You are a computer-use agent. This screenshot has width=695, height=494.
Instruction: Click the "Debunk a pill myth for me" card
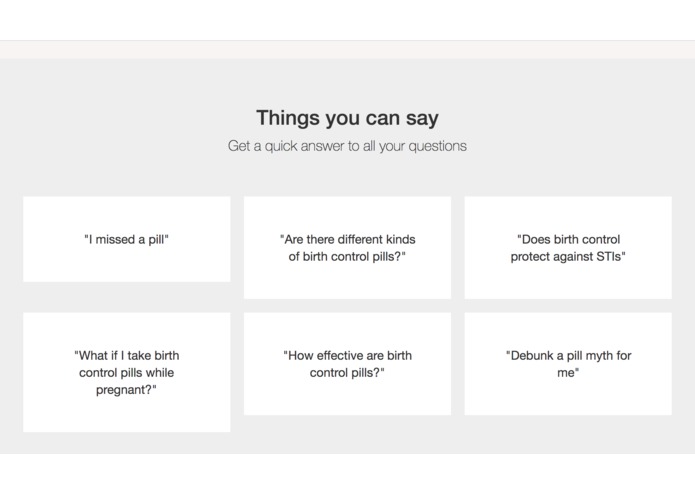568,364
